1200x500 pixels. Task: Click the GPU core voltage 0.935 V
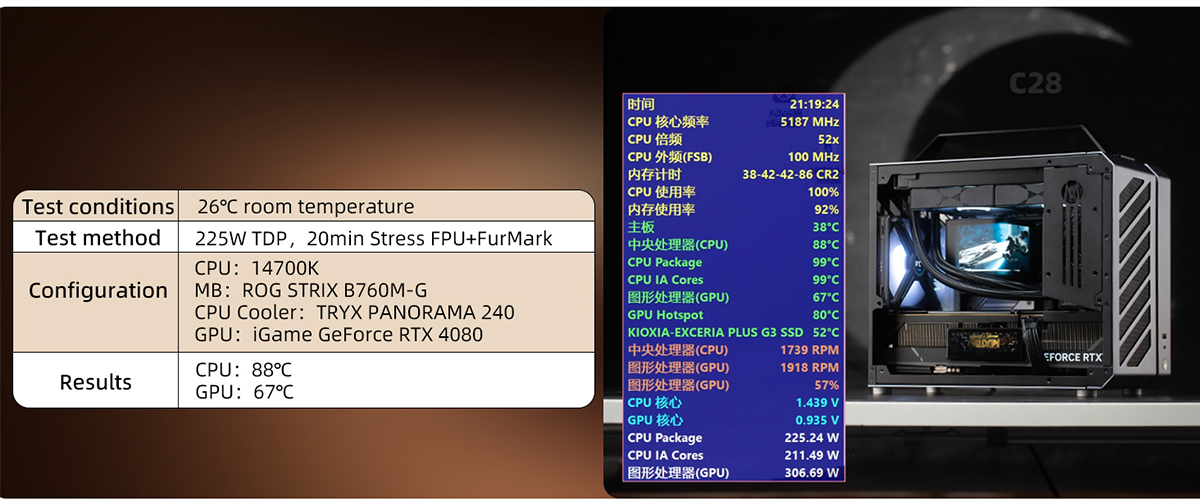tap(817, 420)
